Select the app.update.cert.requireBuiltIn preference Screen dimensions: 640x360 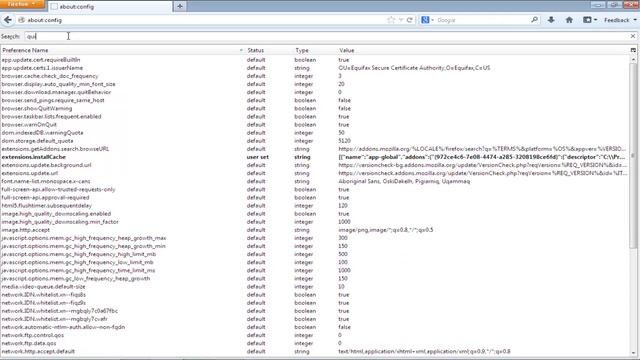[315, 60]
